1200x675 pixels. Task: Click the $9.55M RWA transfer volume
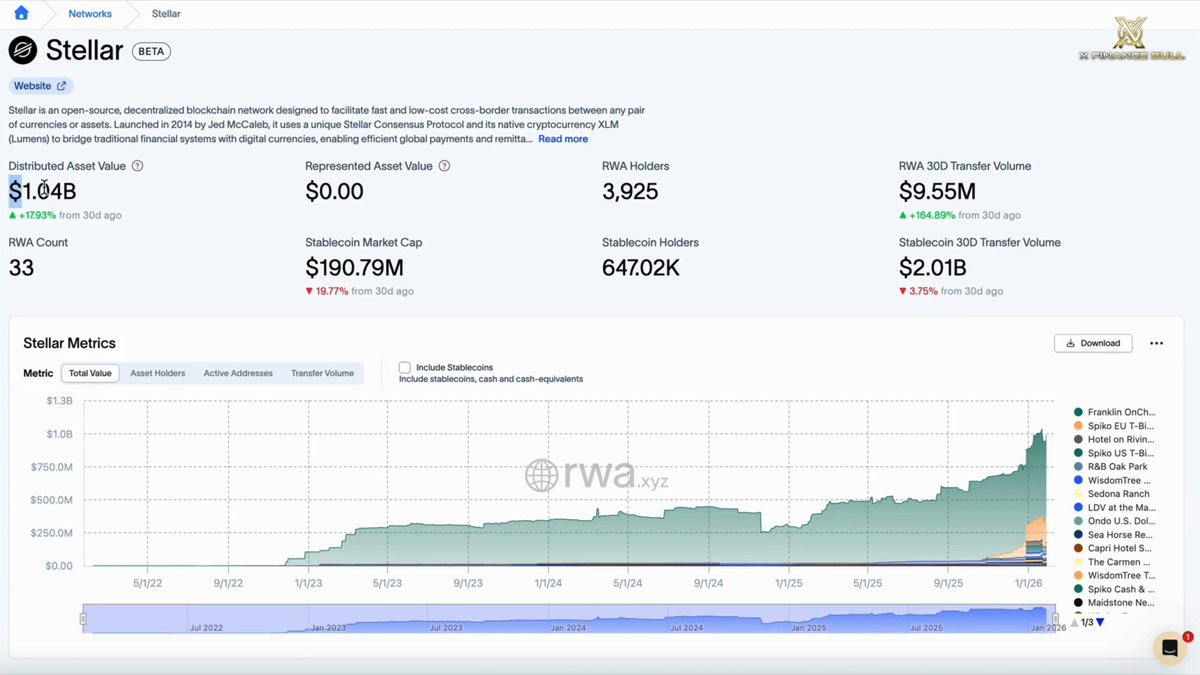tap(937, 192)
